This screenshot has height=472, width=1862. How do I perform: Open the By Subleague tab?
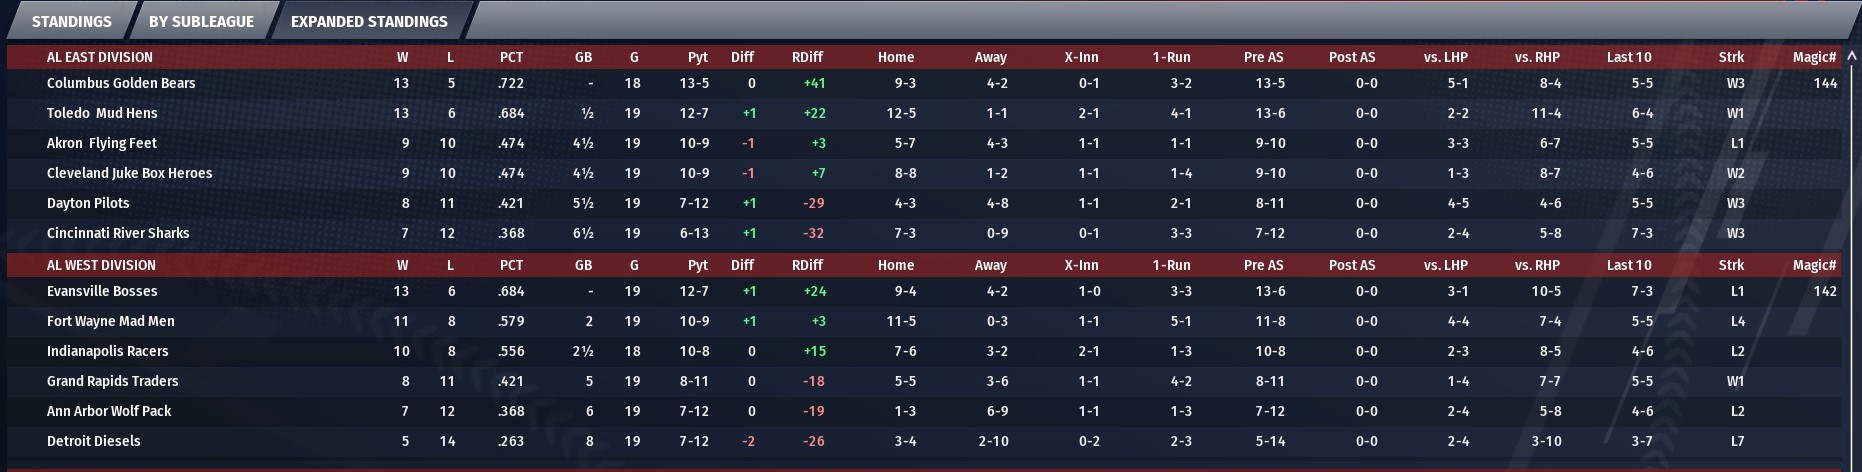pos(201,21)
